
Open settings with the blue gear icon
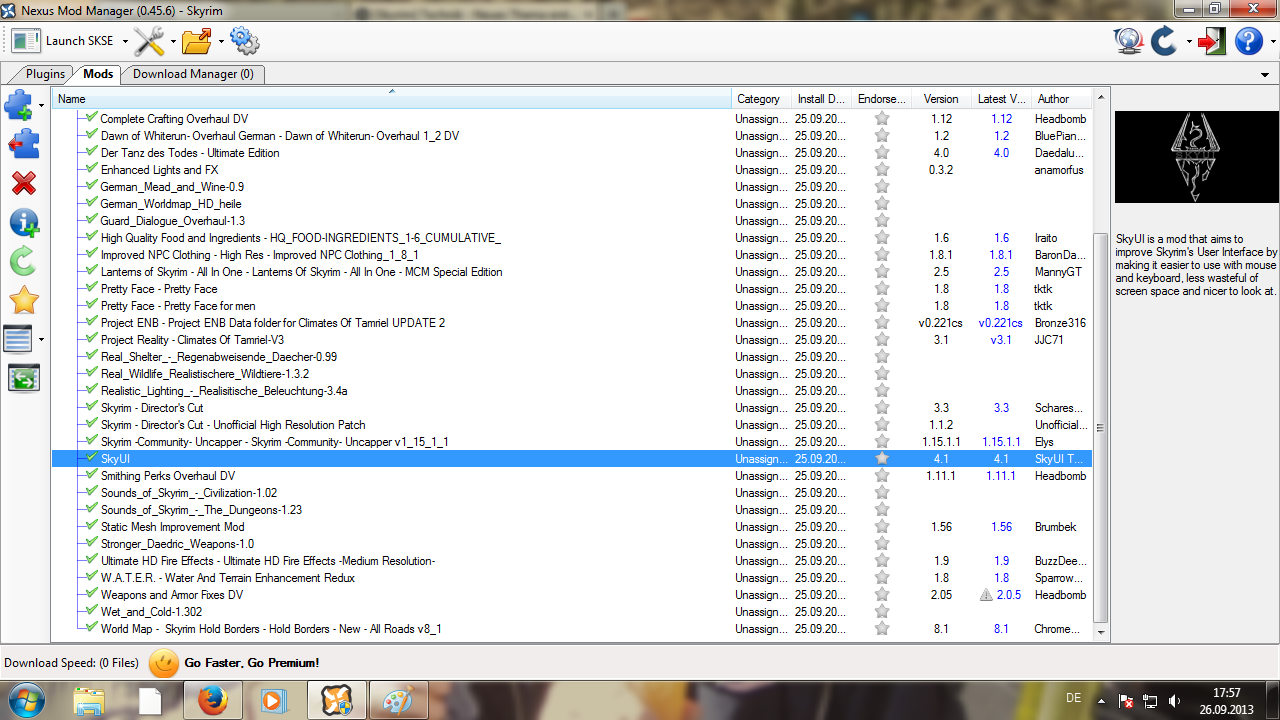[x=244, y=41]
